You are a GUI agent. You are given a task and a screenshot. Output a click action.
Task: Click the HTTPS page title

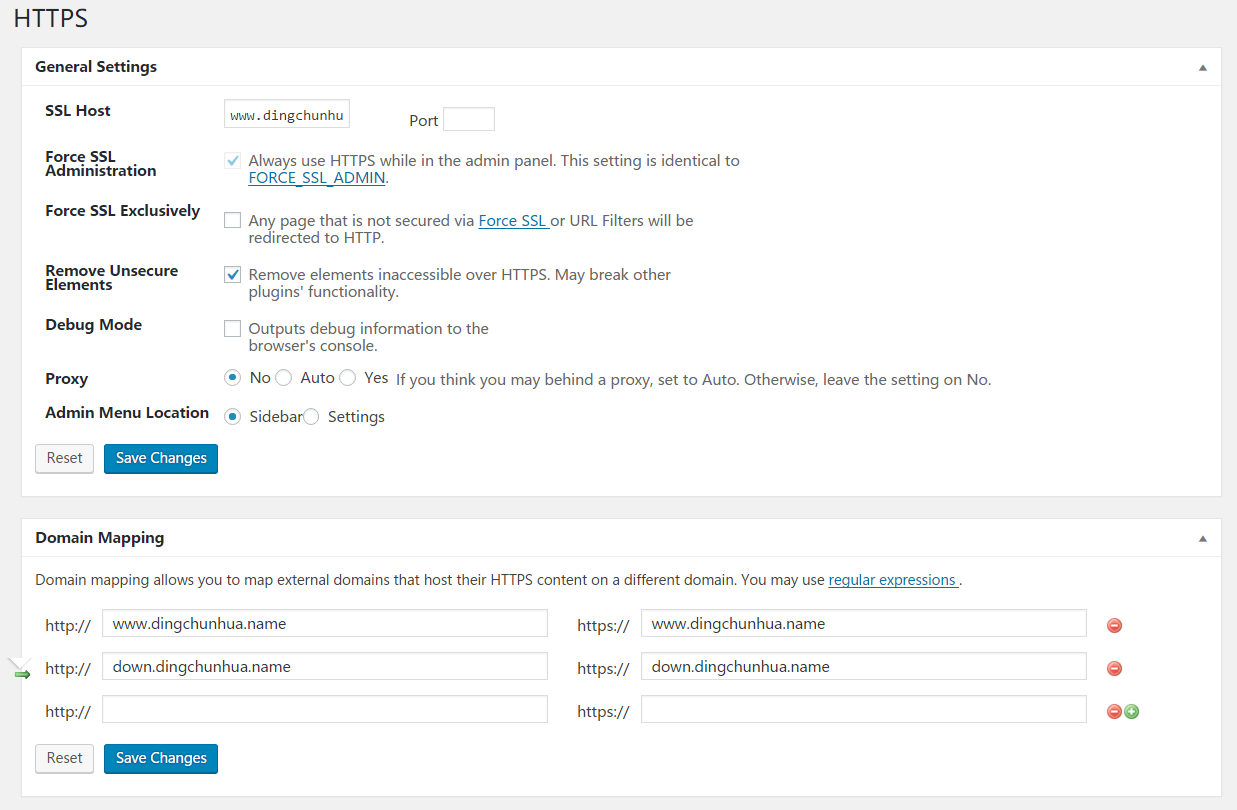click(x=51, y=18)
